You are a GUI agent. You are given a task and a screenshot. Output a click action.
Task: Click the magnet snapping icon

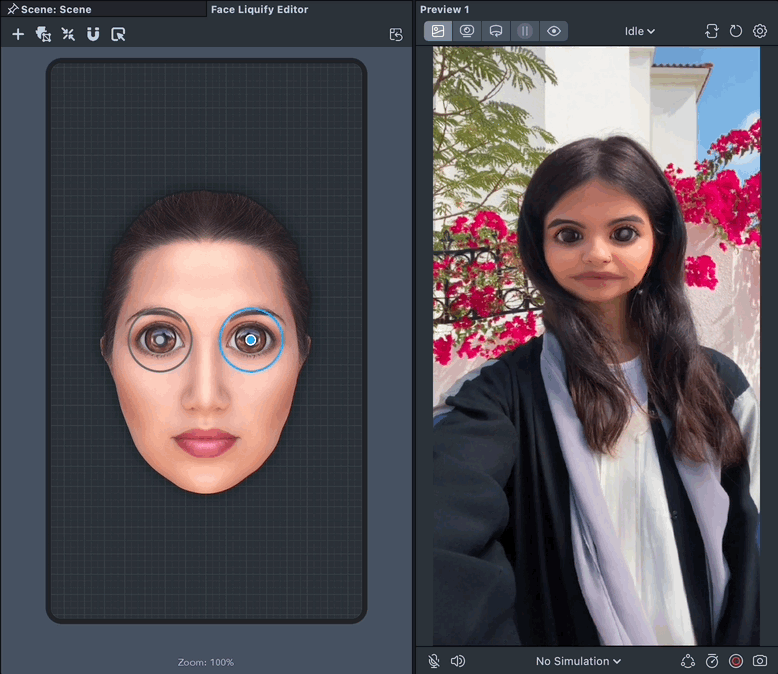click(x=93, y=34)
